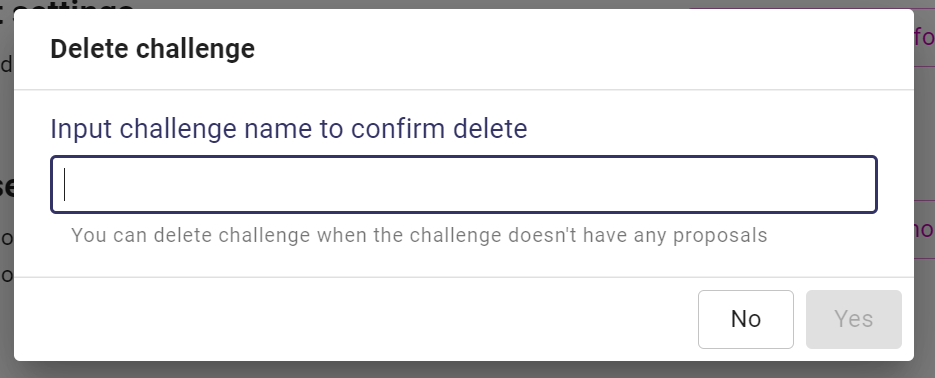Cancel deletion with the No button

pos(745,319)
